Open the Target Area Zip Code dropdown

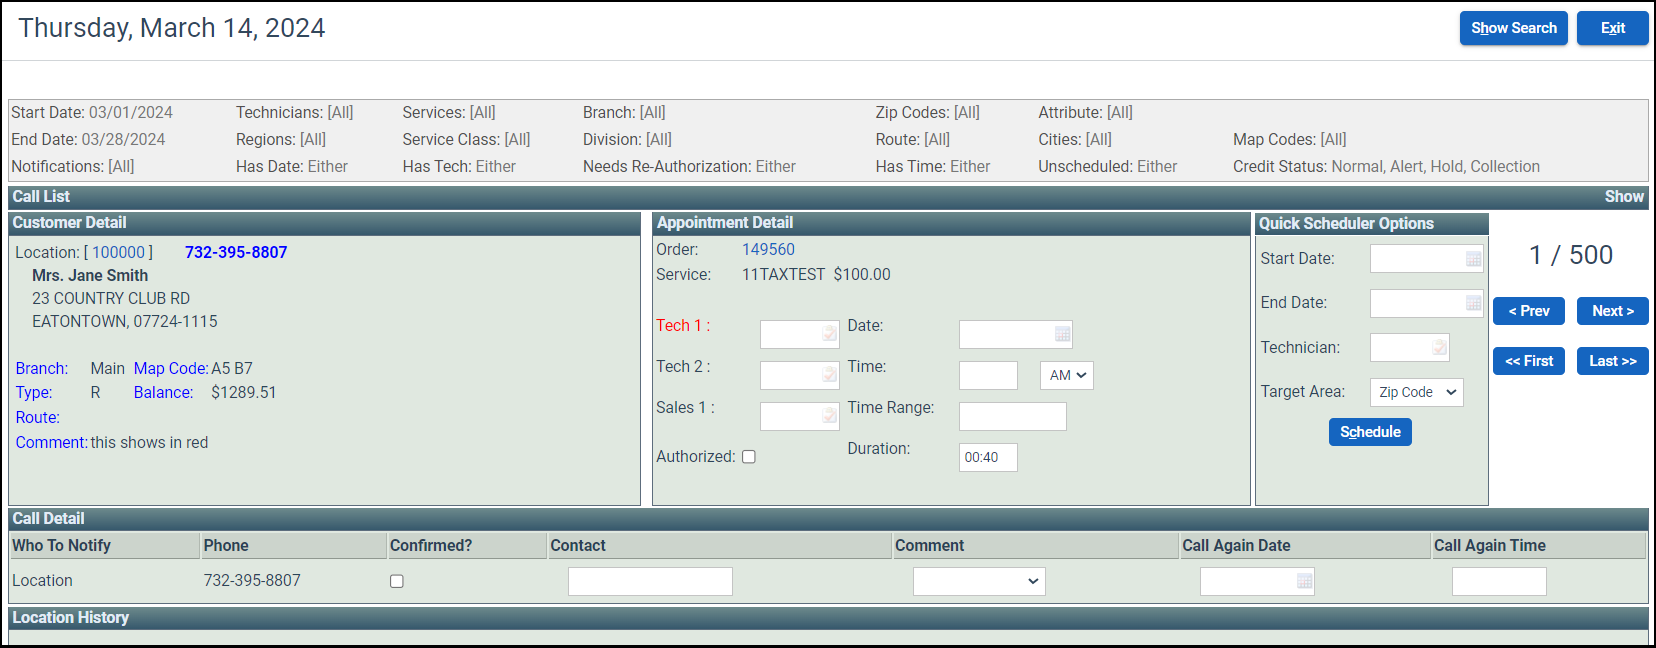tap(1416, 392)
